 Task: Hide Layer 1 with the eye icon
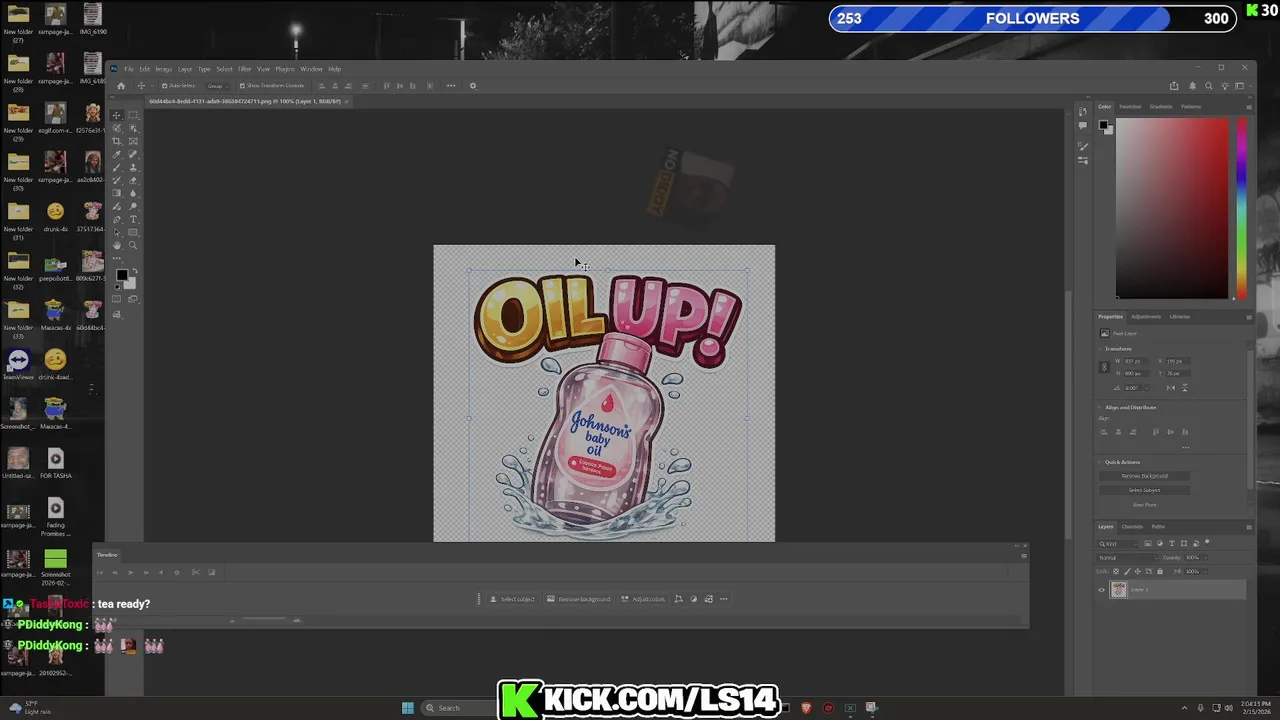tap(1102, 590)
